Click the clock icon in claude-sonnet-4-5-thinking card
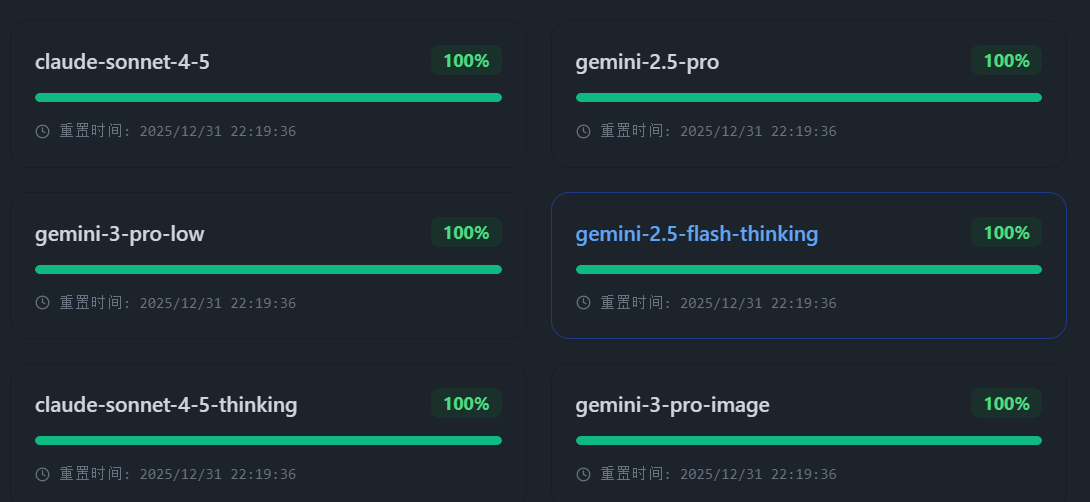1090x502 pixels. (42, 474)
